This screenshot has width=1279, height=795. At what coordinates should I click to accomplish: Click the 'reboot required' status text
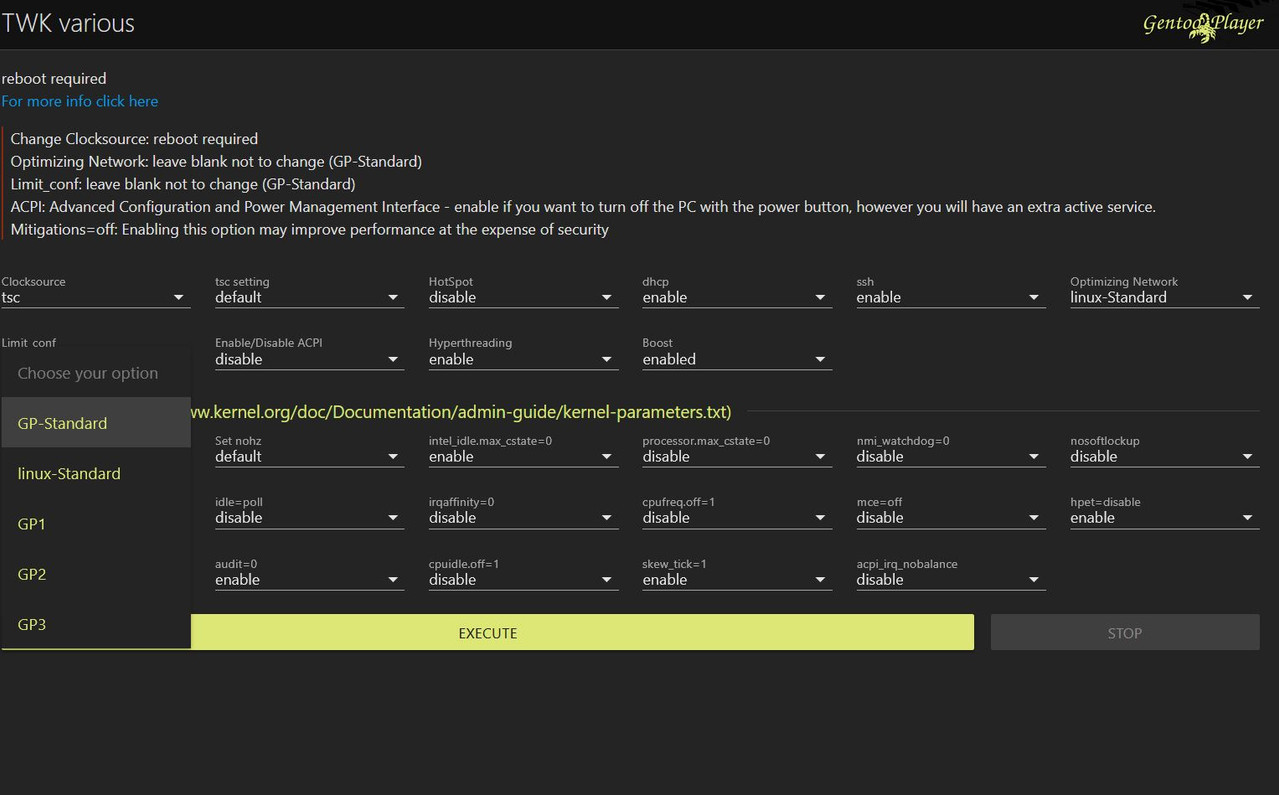(54, 78)
